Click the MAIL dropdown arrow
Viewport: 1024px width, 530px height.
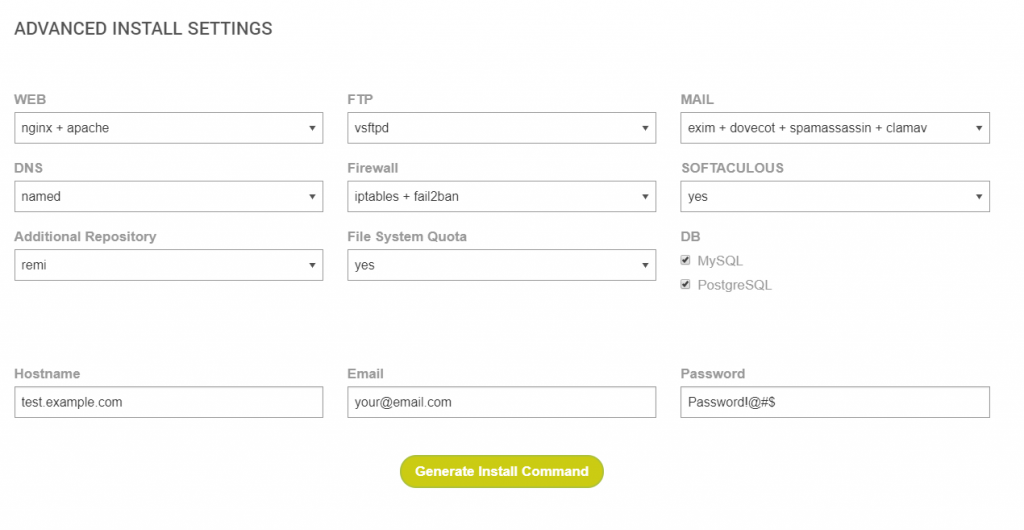pyautogui.click(x=978, y=128)
